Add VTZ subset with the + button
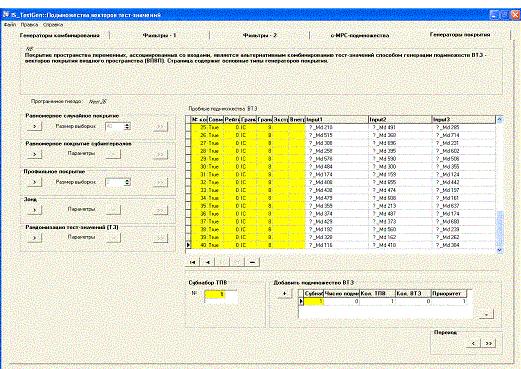The image size is (521, 369). (x=284, y=294)
